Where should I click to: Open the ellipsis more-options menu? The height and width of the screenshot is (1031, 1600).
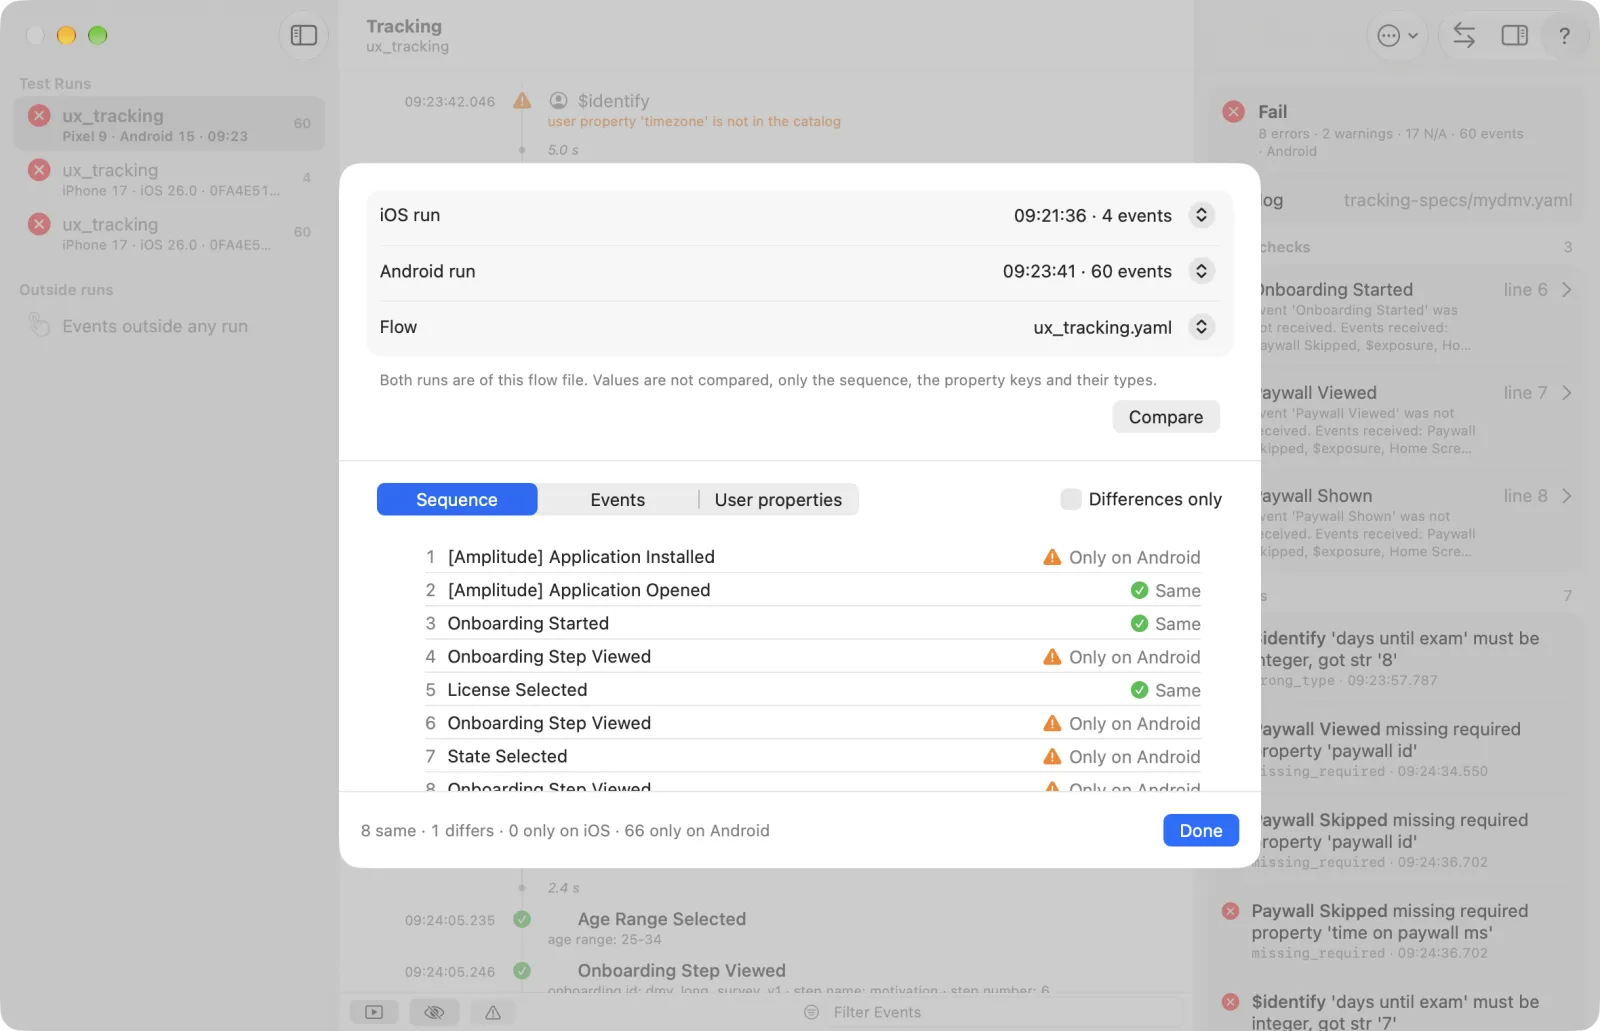coord(1397,36)
